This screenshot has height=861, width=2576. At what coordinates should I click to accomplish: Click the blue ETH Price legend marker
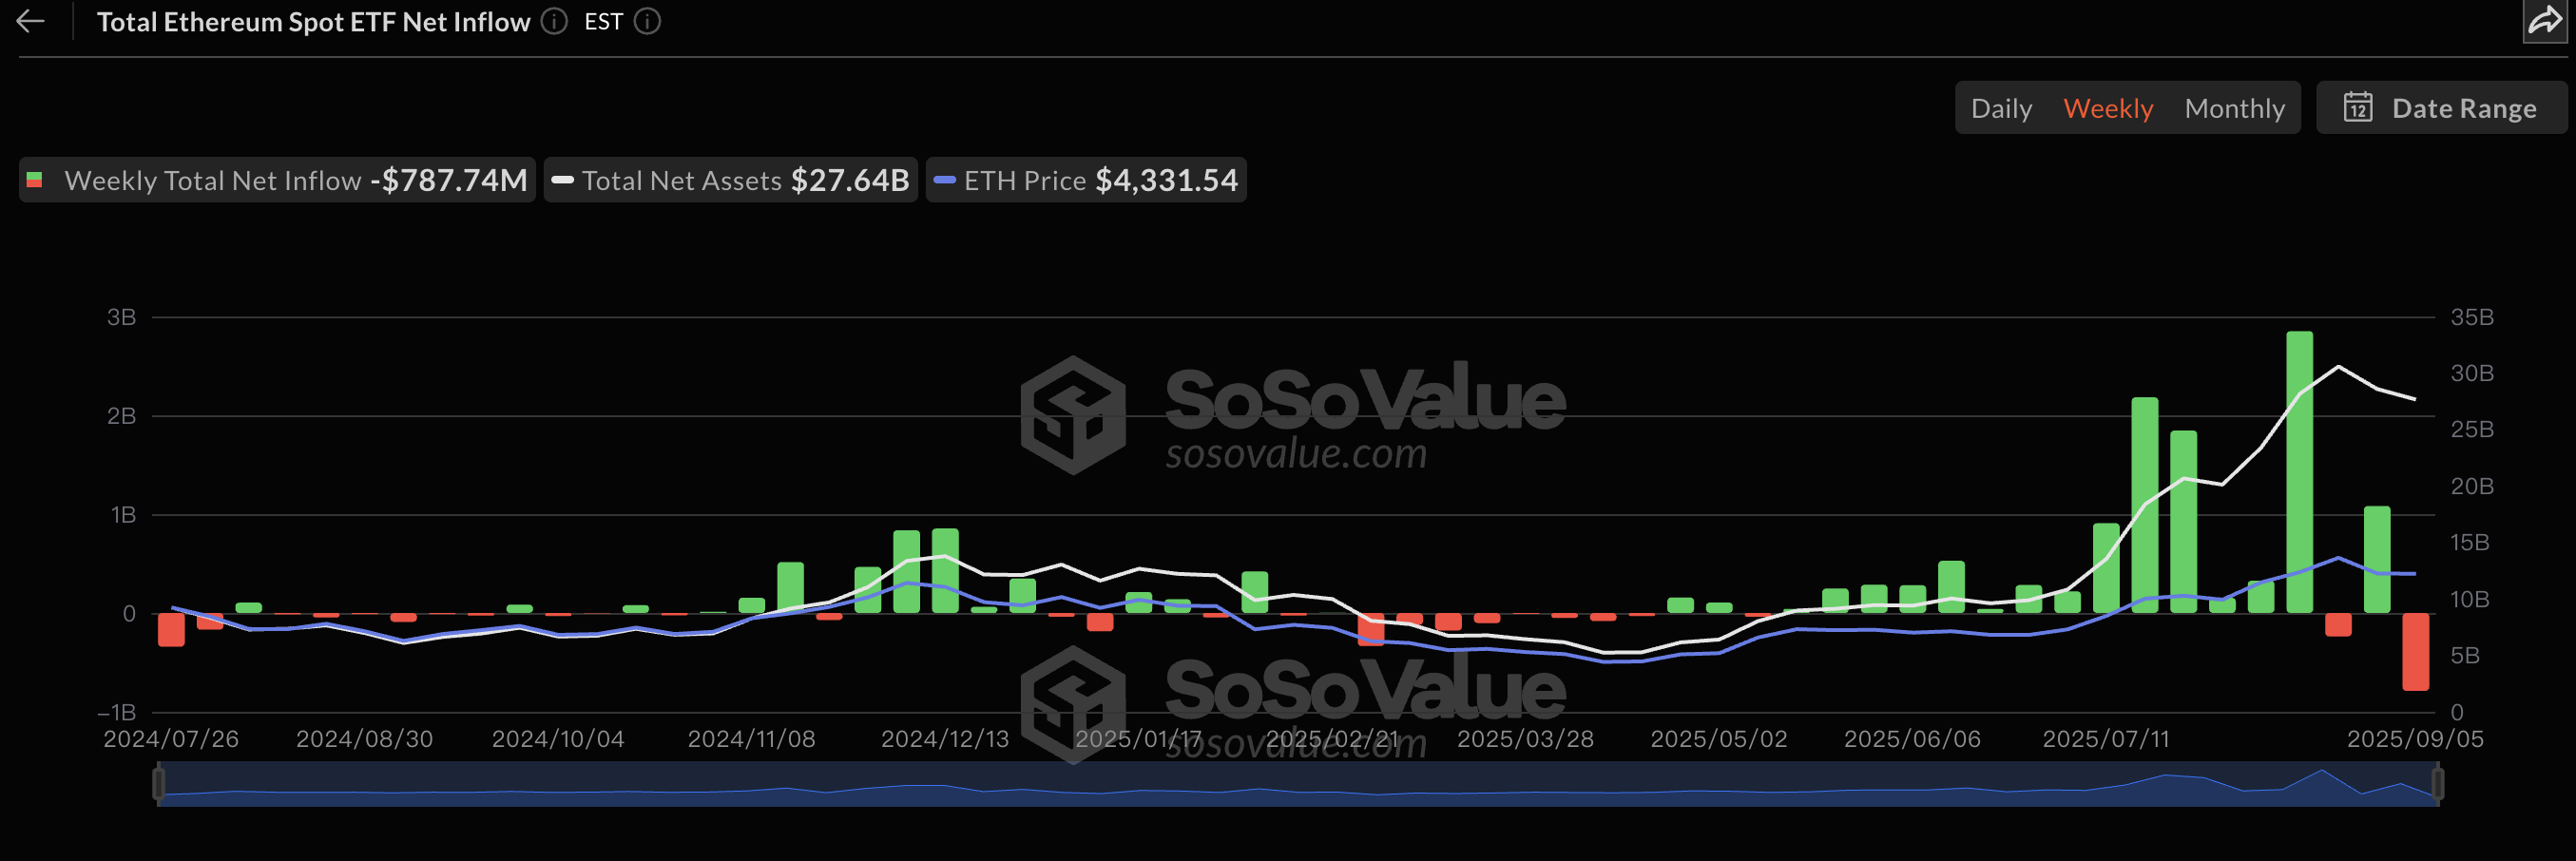[944, 181]
